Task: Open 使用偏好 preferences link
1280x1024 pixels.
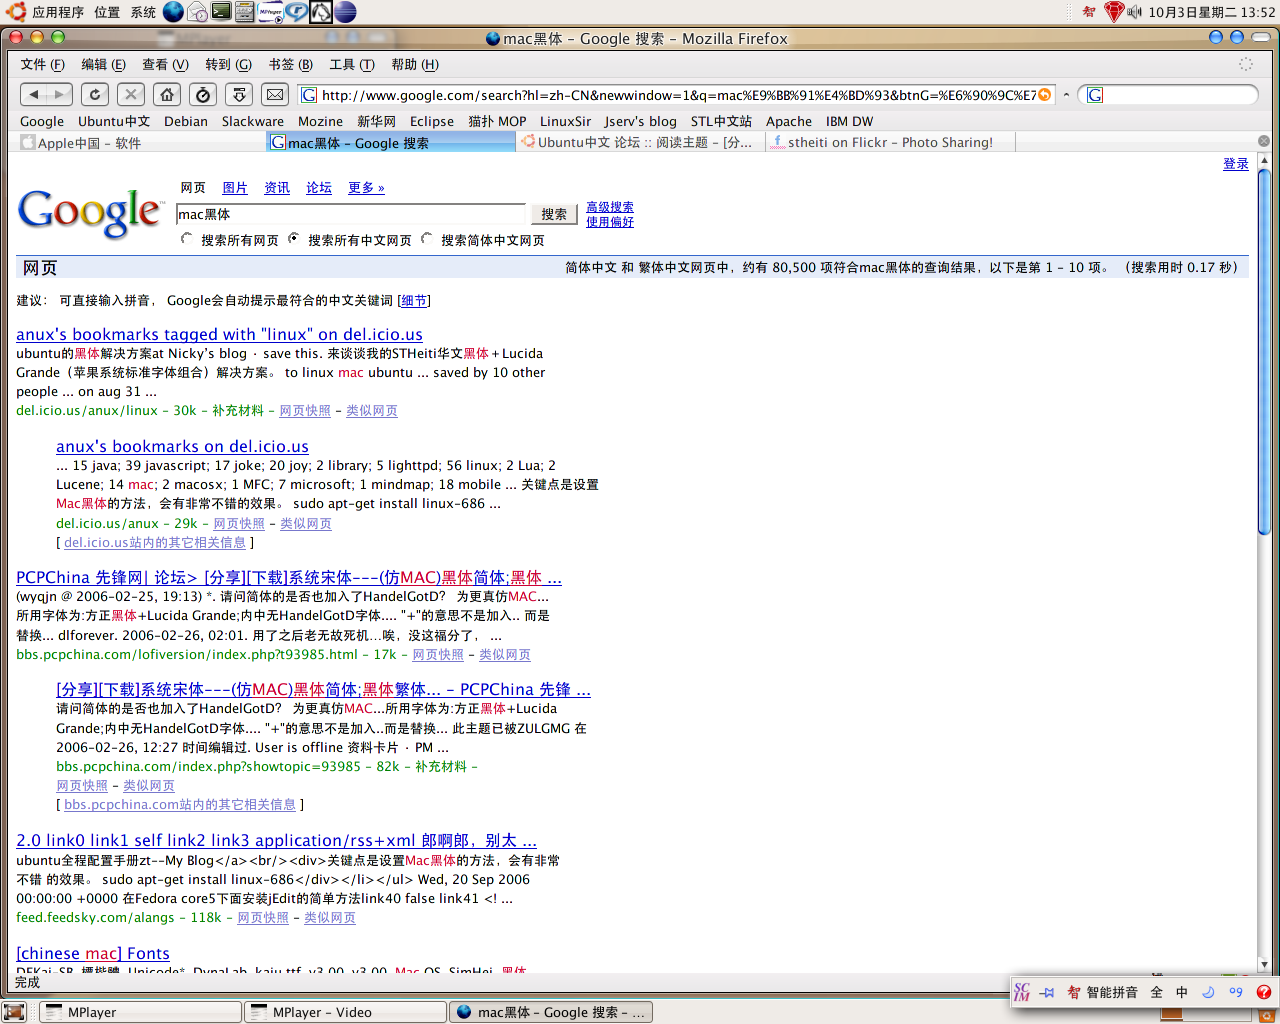Action: (610, 222)
